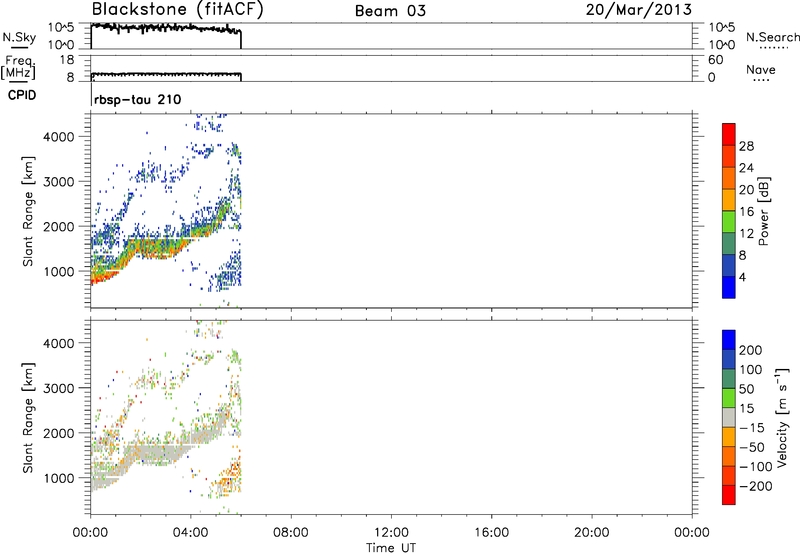The image size is (800, 554).
Task: Click the '200' label on Velocity colorbar
Action: click(x=751, y=350)
